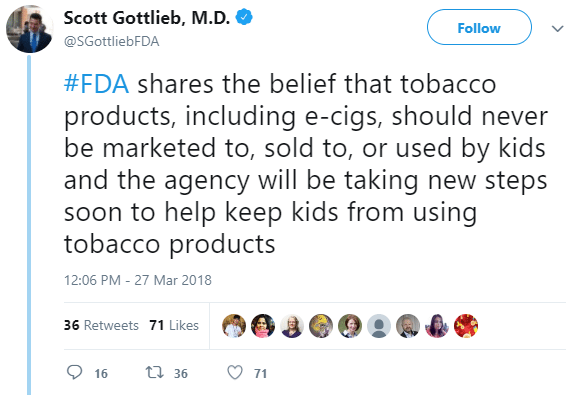Click the retweet arrows icon
The height and width of the screenshot is (395, 583).
[x=154, y=372]
